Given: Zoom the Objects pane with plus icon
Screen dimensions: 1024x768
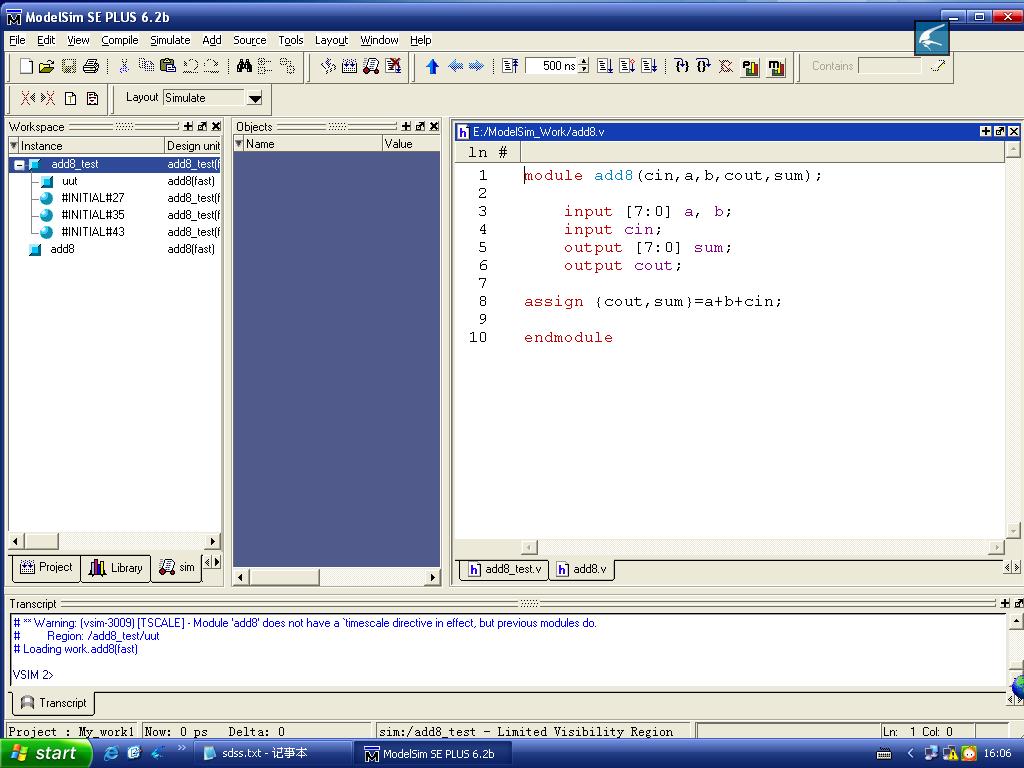Looking at the screenshot, I should pos(406,127).
